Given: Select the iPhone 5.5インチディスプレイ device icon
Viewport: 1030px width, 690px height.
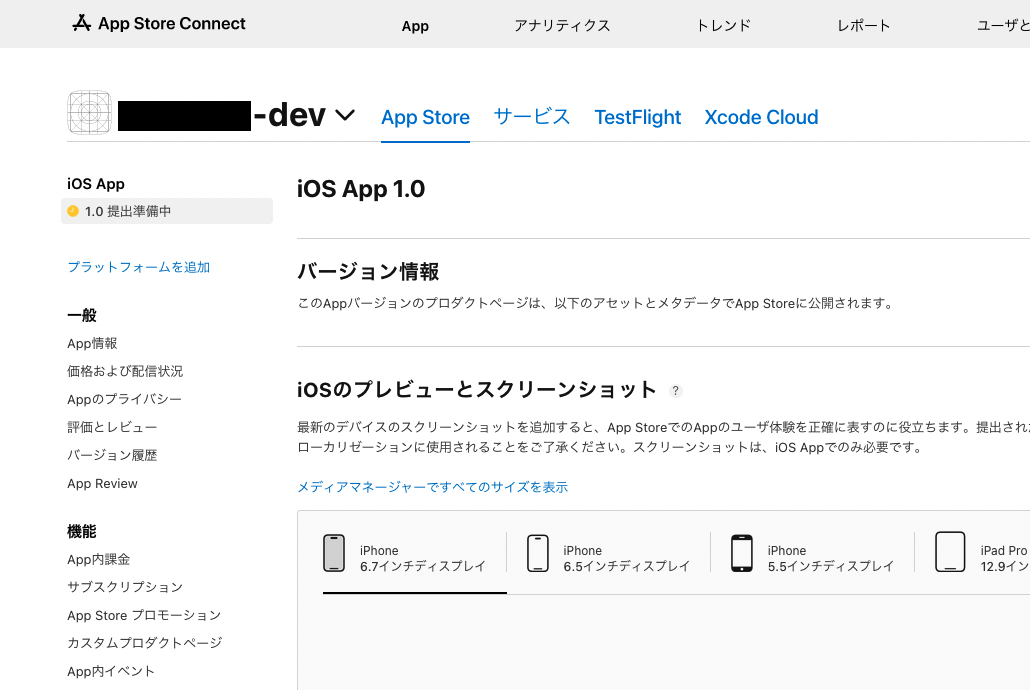Looking at the screenshot, I should click(742, 552).
